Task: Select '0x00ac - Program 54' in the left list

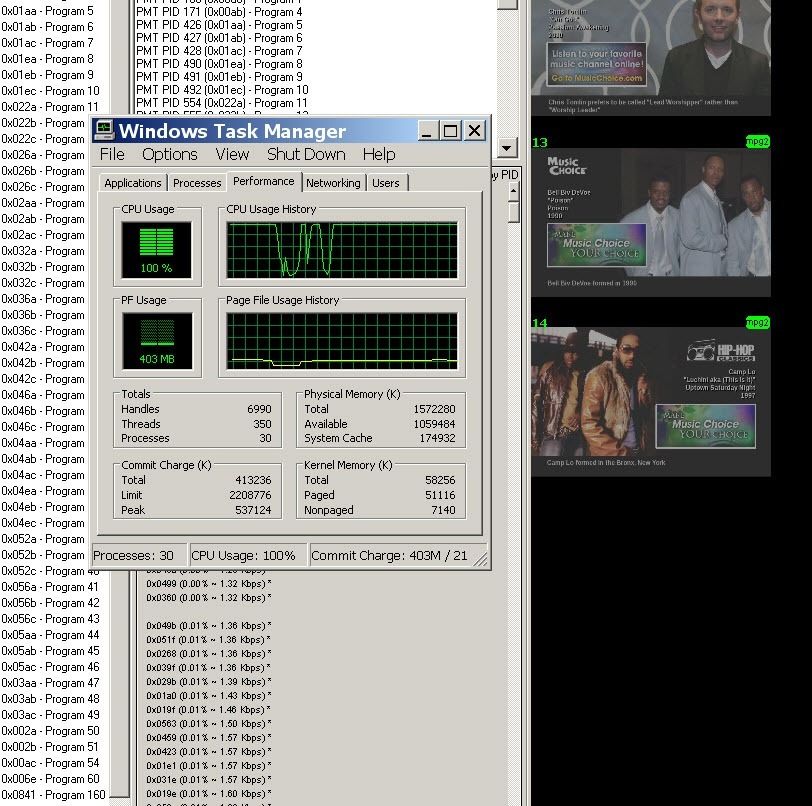Action: click(50, 763)
